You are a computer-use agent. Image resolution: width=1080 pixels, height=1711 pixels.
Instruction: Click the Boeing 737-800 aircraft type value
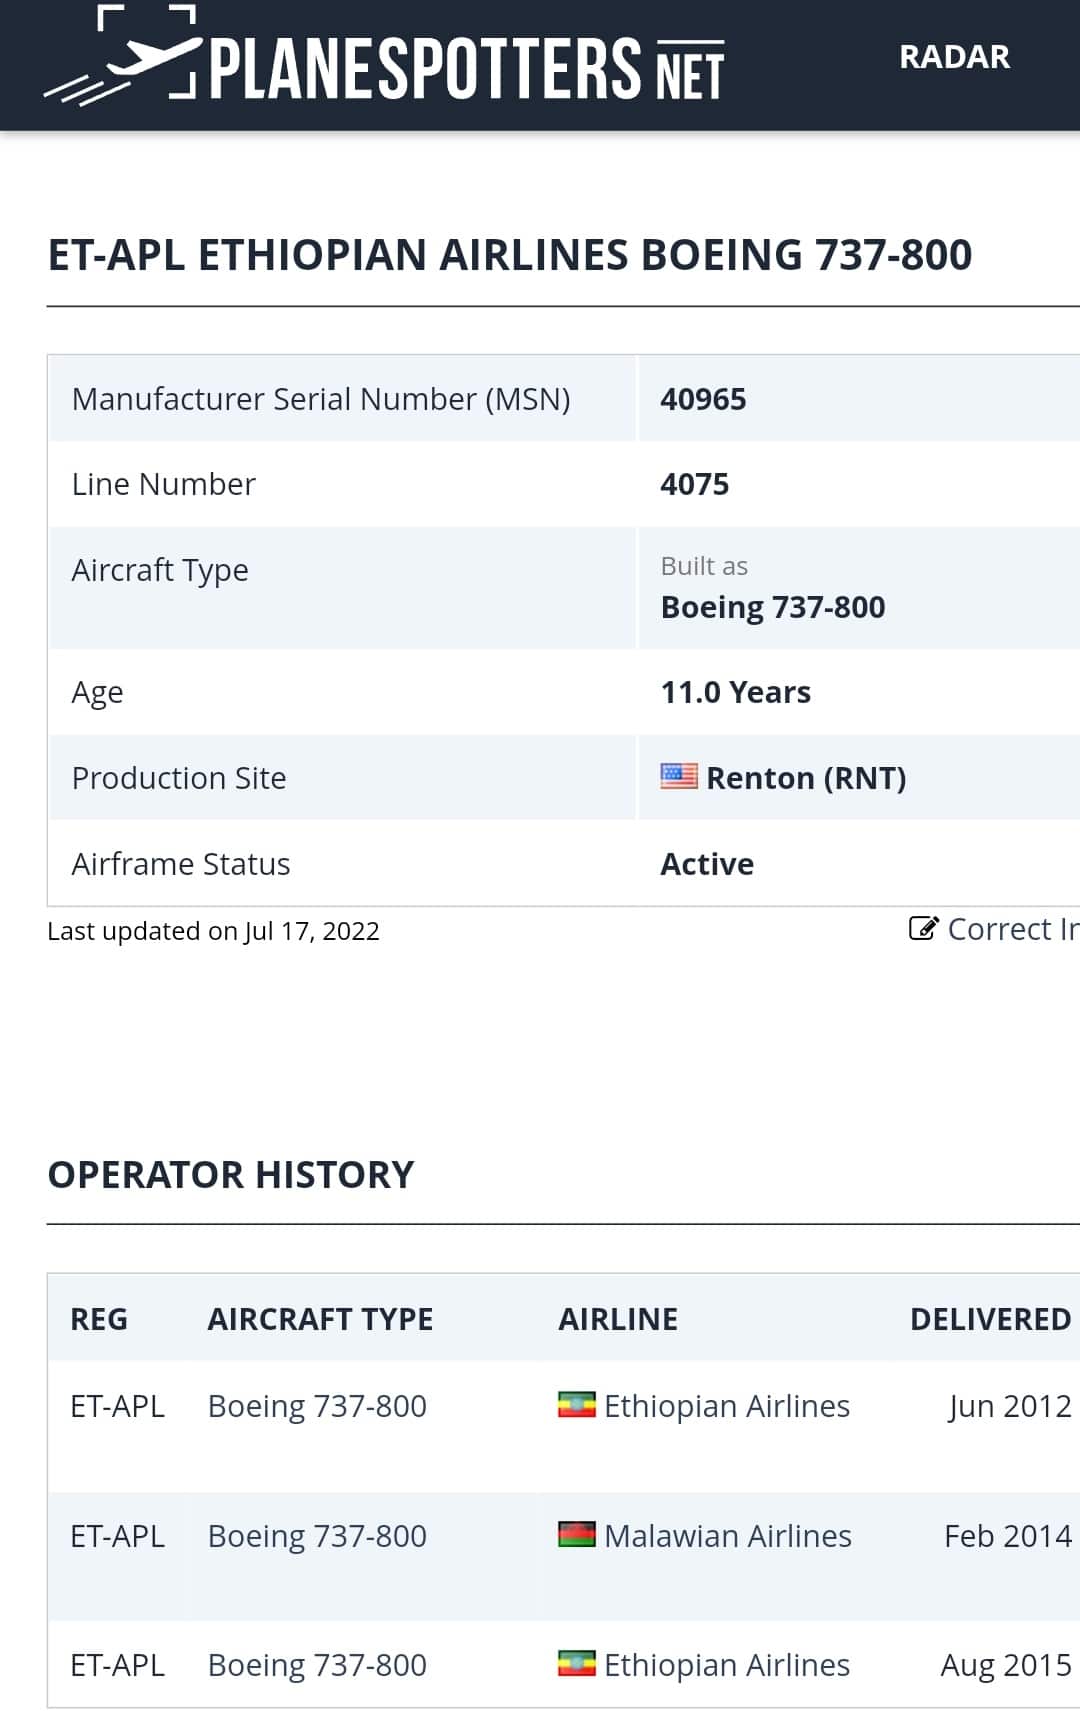pyautogui.click(x=773, y=607)
